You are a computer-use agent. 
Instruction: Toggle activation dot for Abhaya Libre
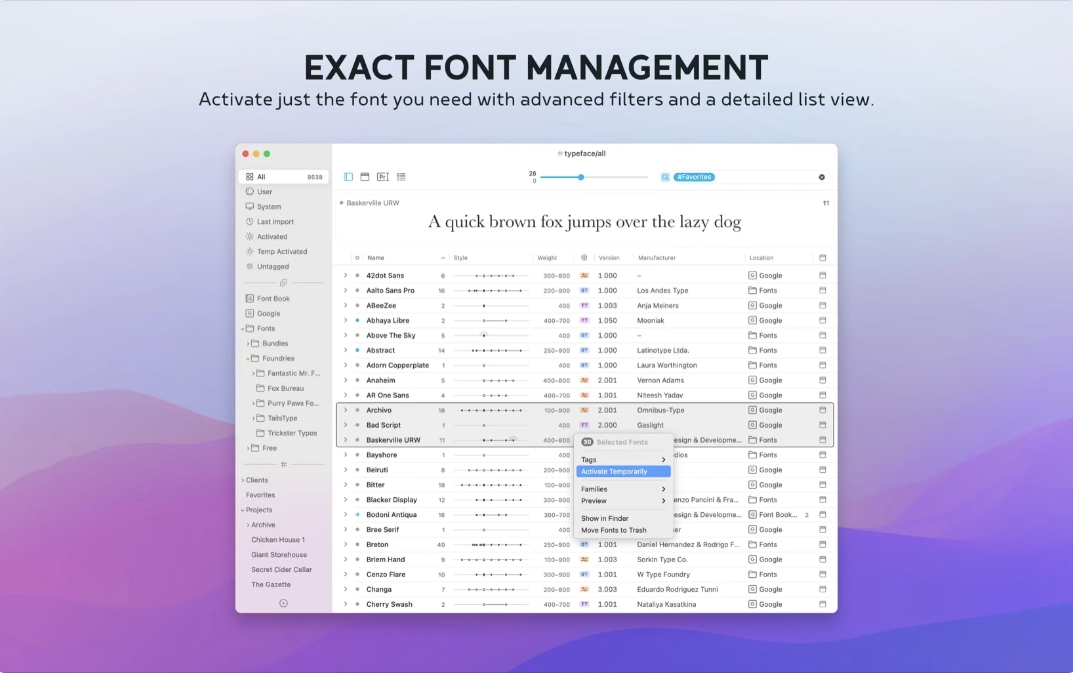[357, 320]
